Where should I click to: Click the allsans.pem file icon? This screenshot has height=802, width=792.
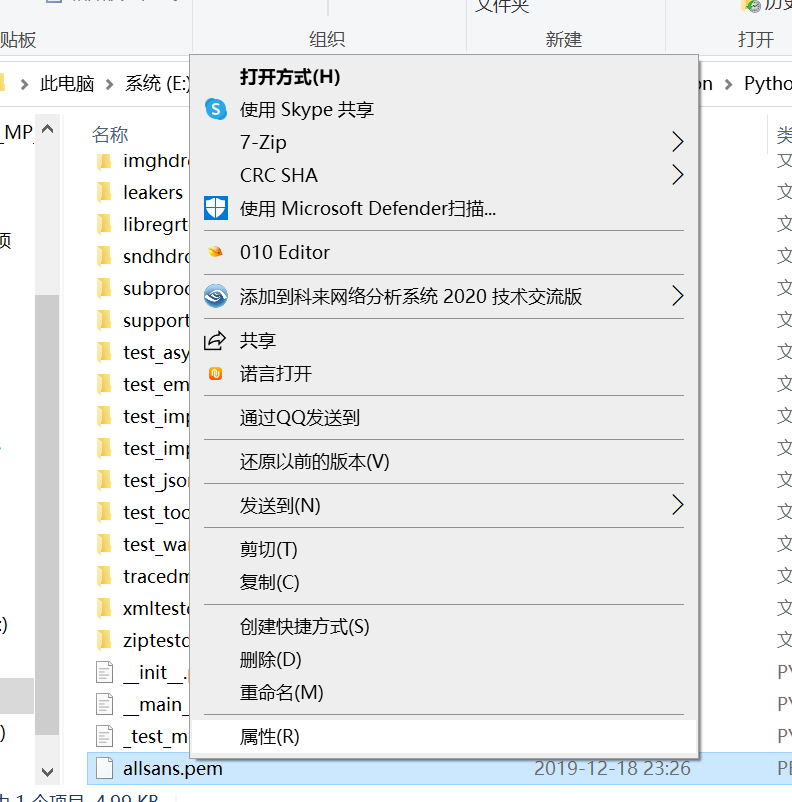[104, 768]
